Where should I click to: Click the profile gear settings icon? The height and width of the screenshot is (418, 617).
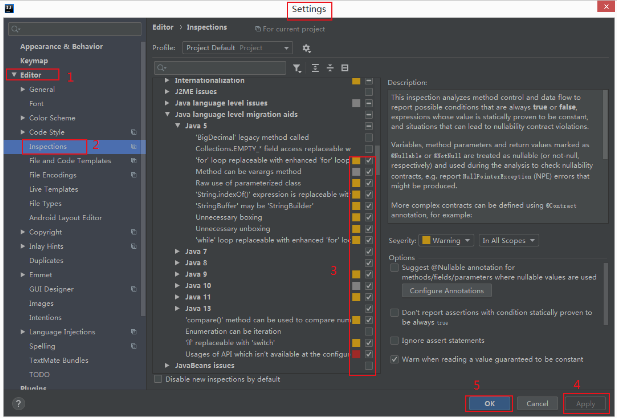point(306,48)
